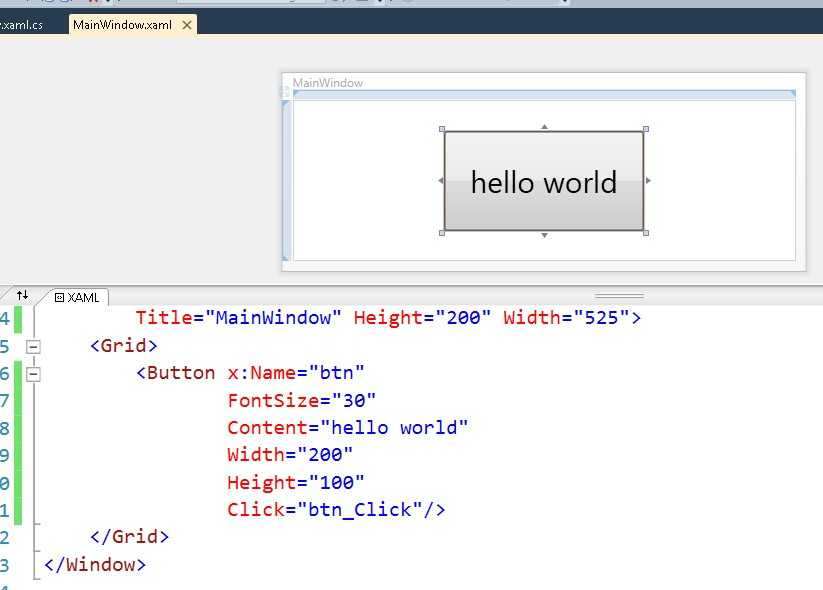The height and width of the screenshot is (590, 823).
Task: Swap the design and XAML panes
Action: [22, 296]
